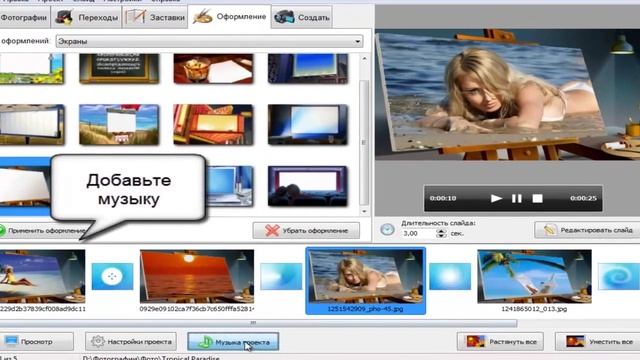This screenshot has height=360, width=640.
Task: Select the chalkboard screen design thumbnail
Action: [x=119, y=69]
